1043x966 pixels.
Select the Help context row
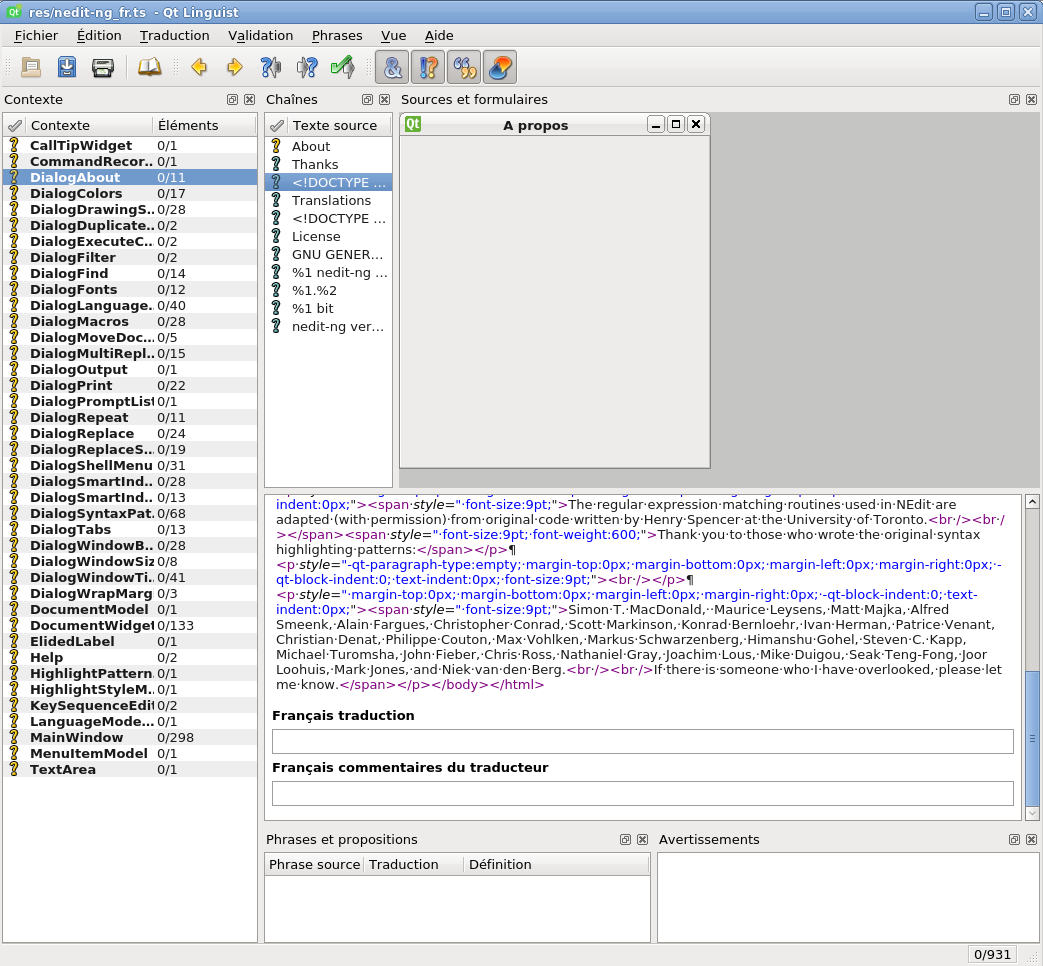[130, 657]
